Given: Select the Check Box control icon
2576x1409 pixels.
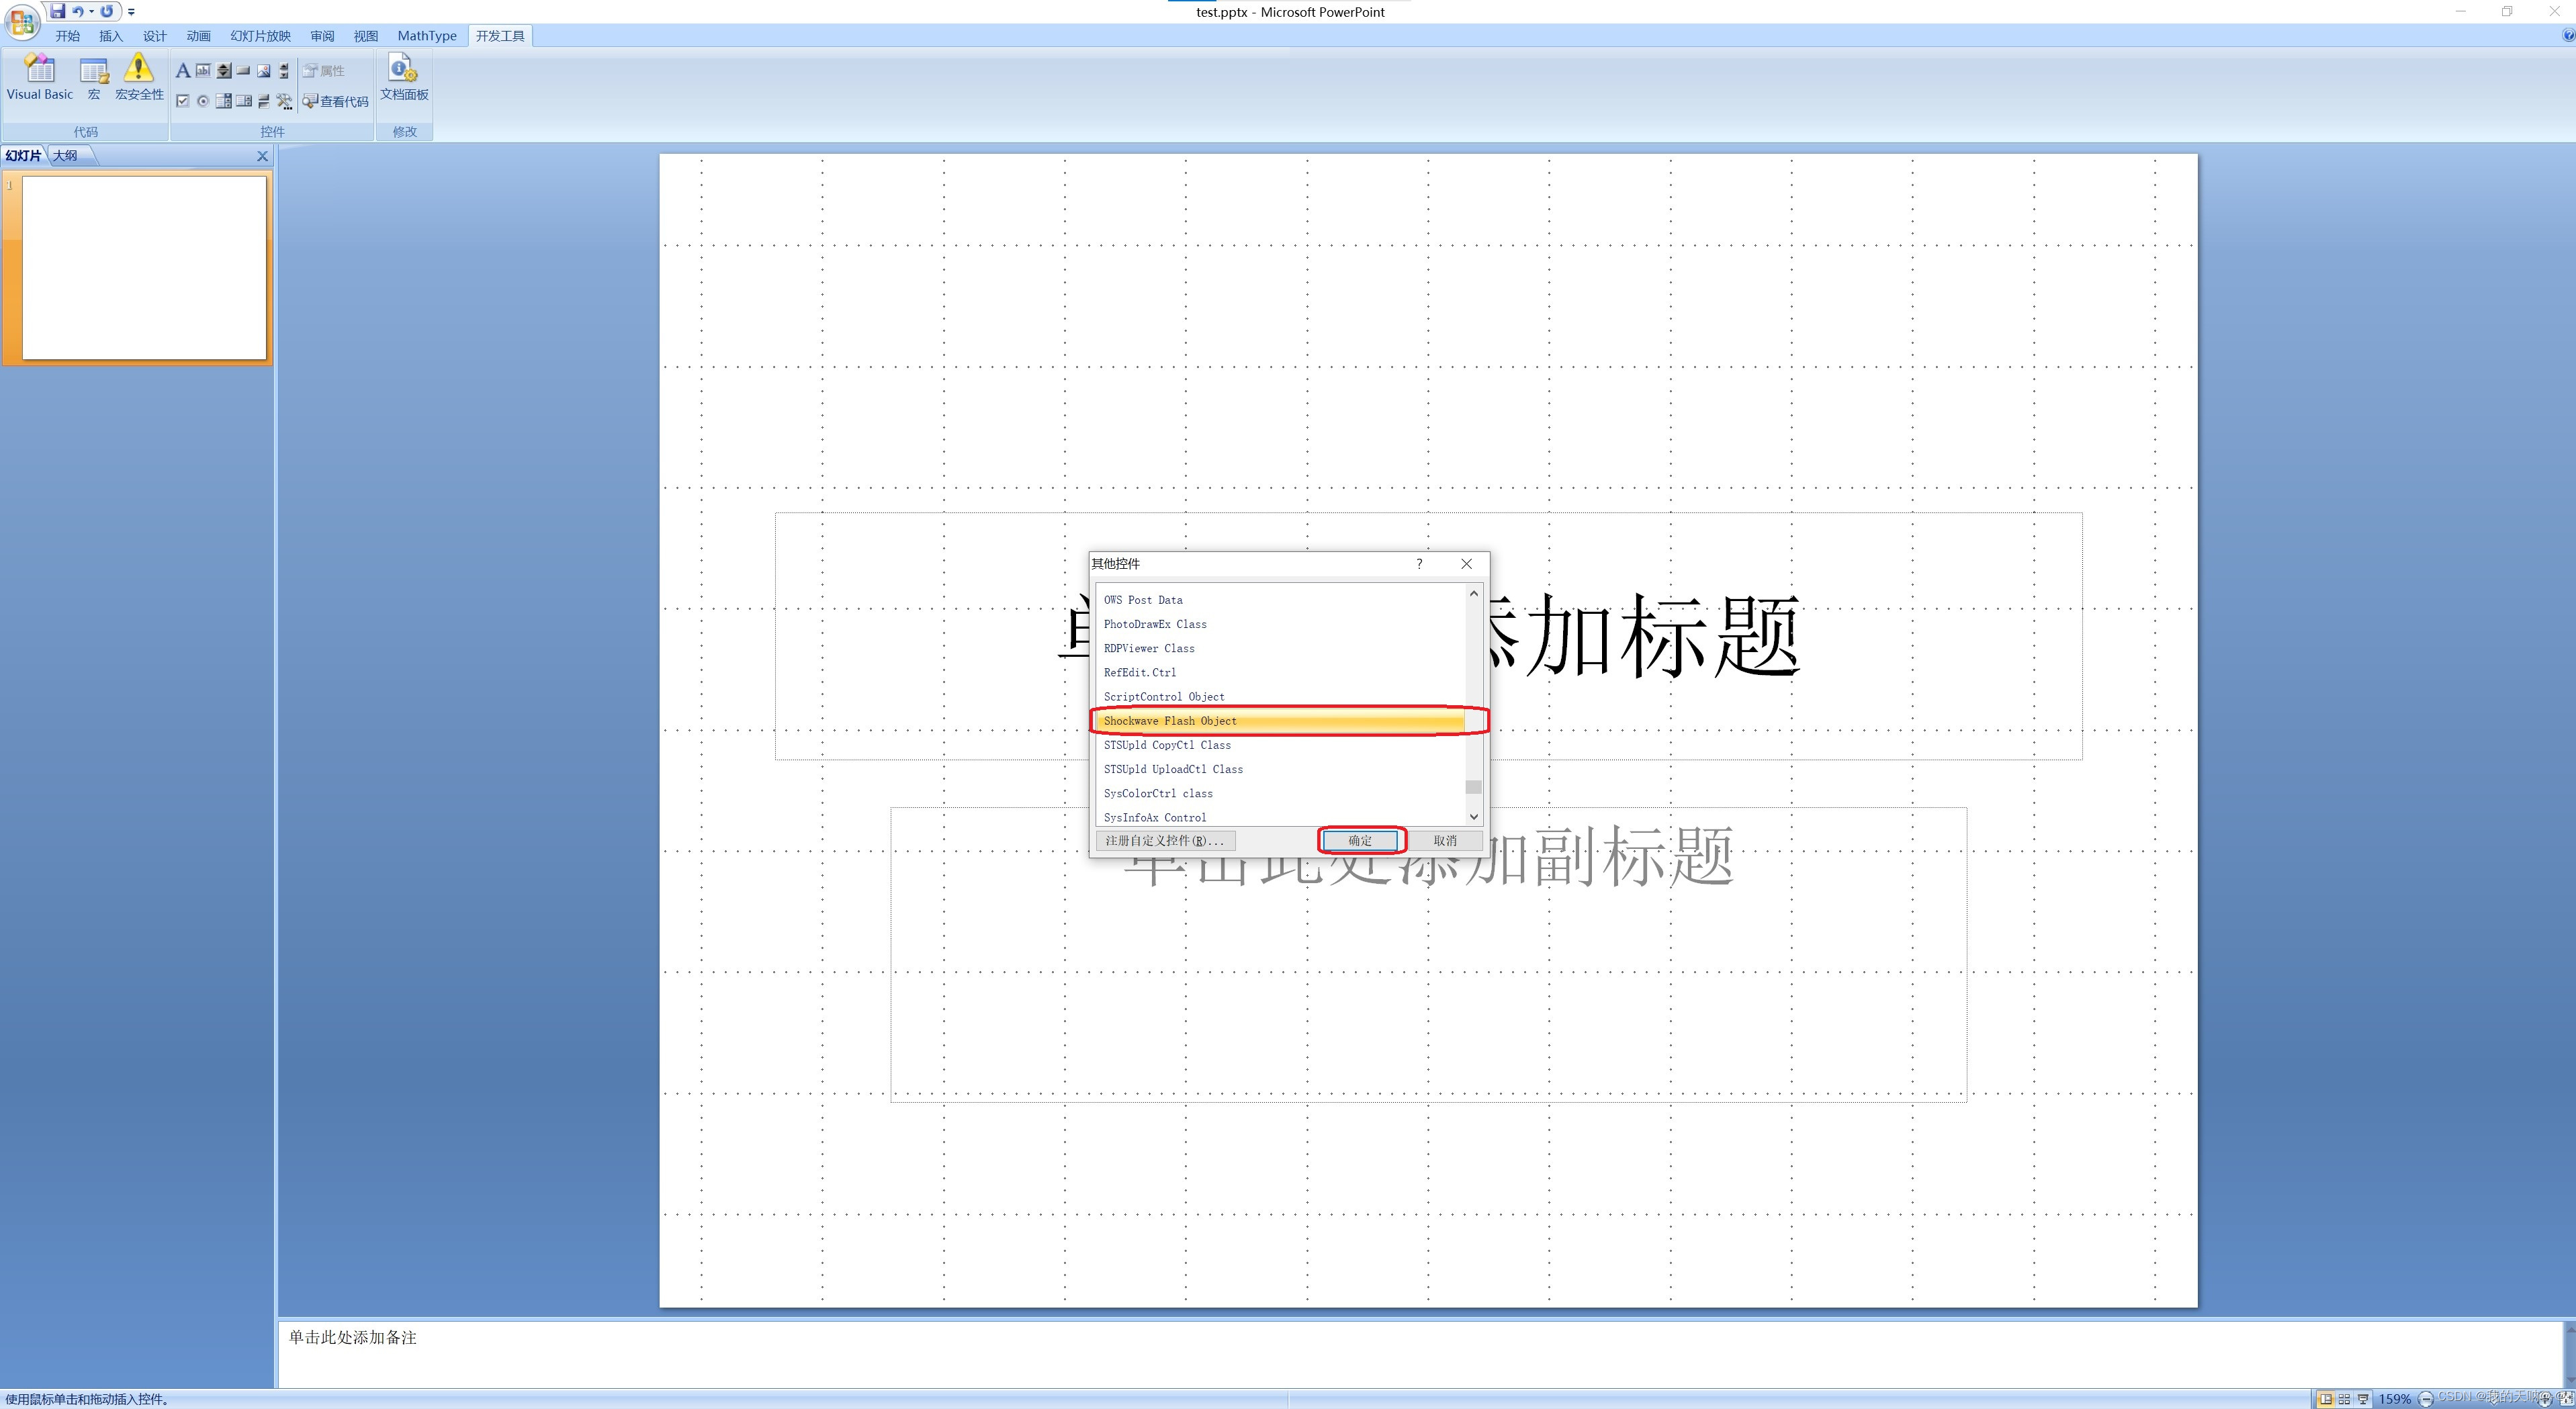Looking at the screenshot, I should tap(183, 101).
